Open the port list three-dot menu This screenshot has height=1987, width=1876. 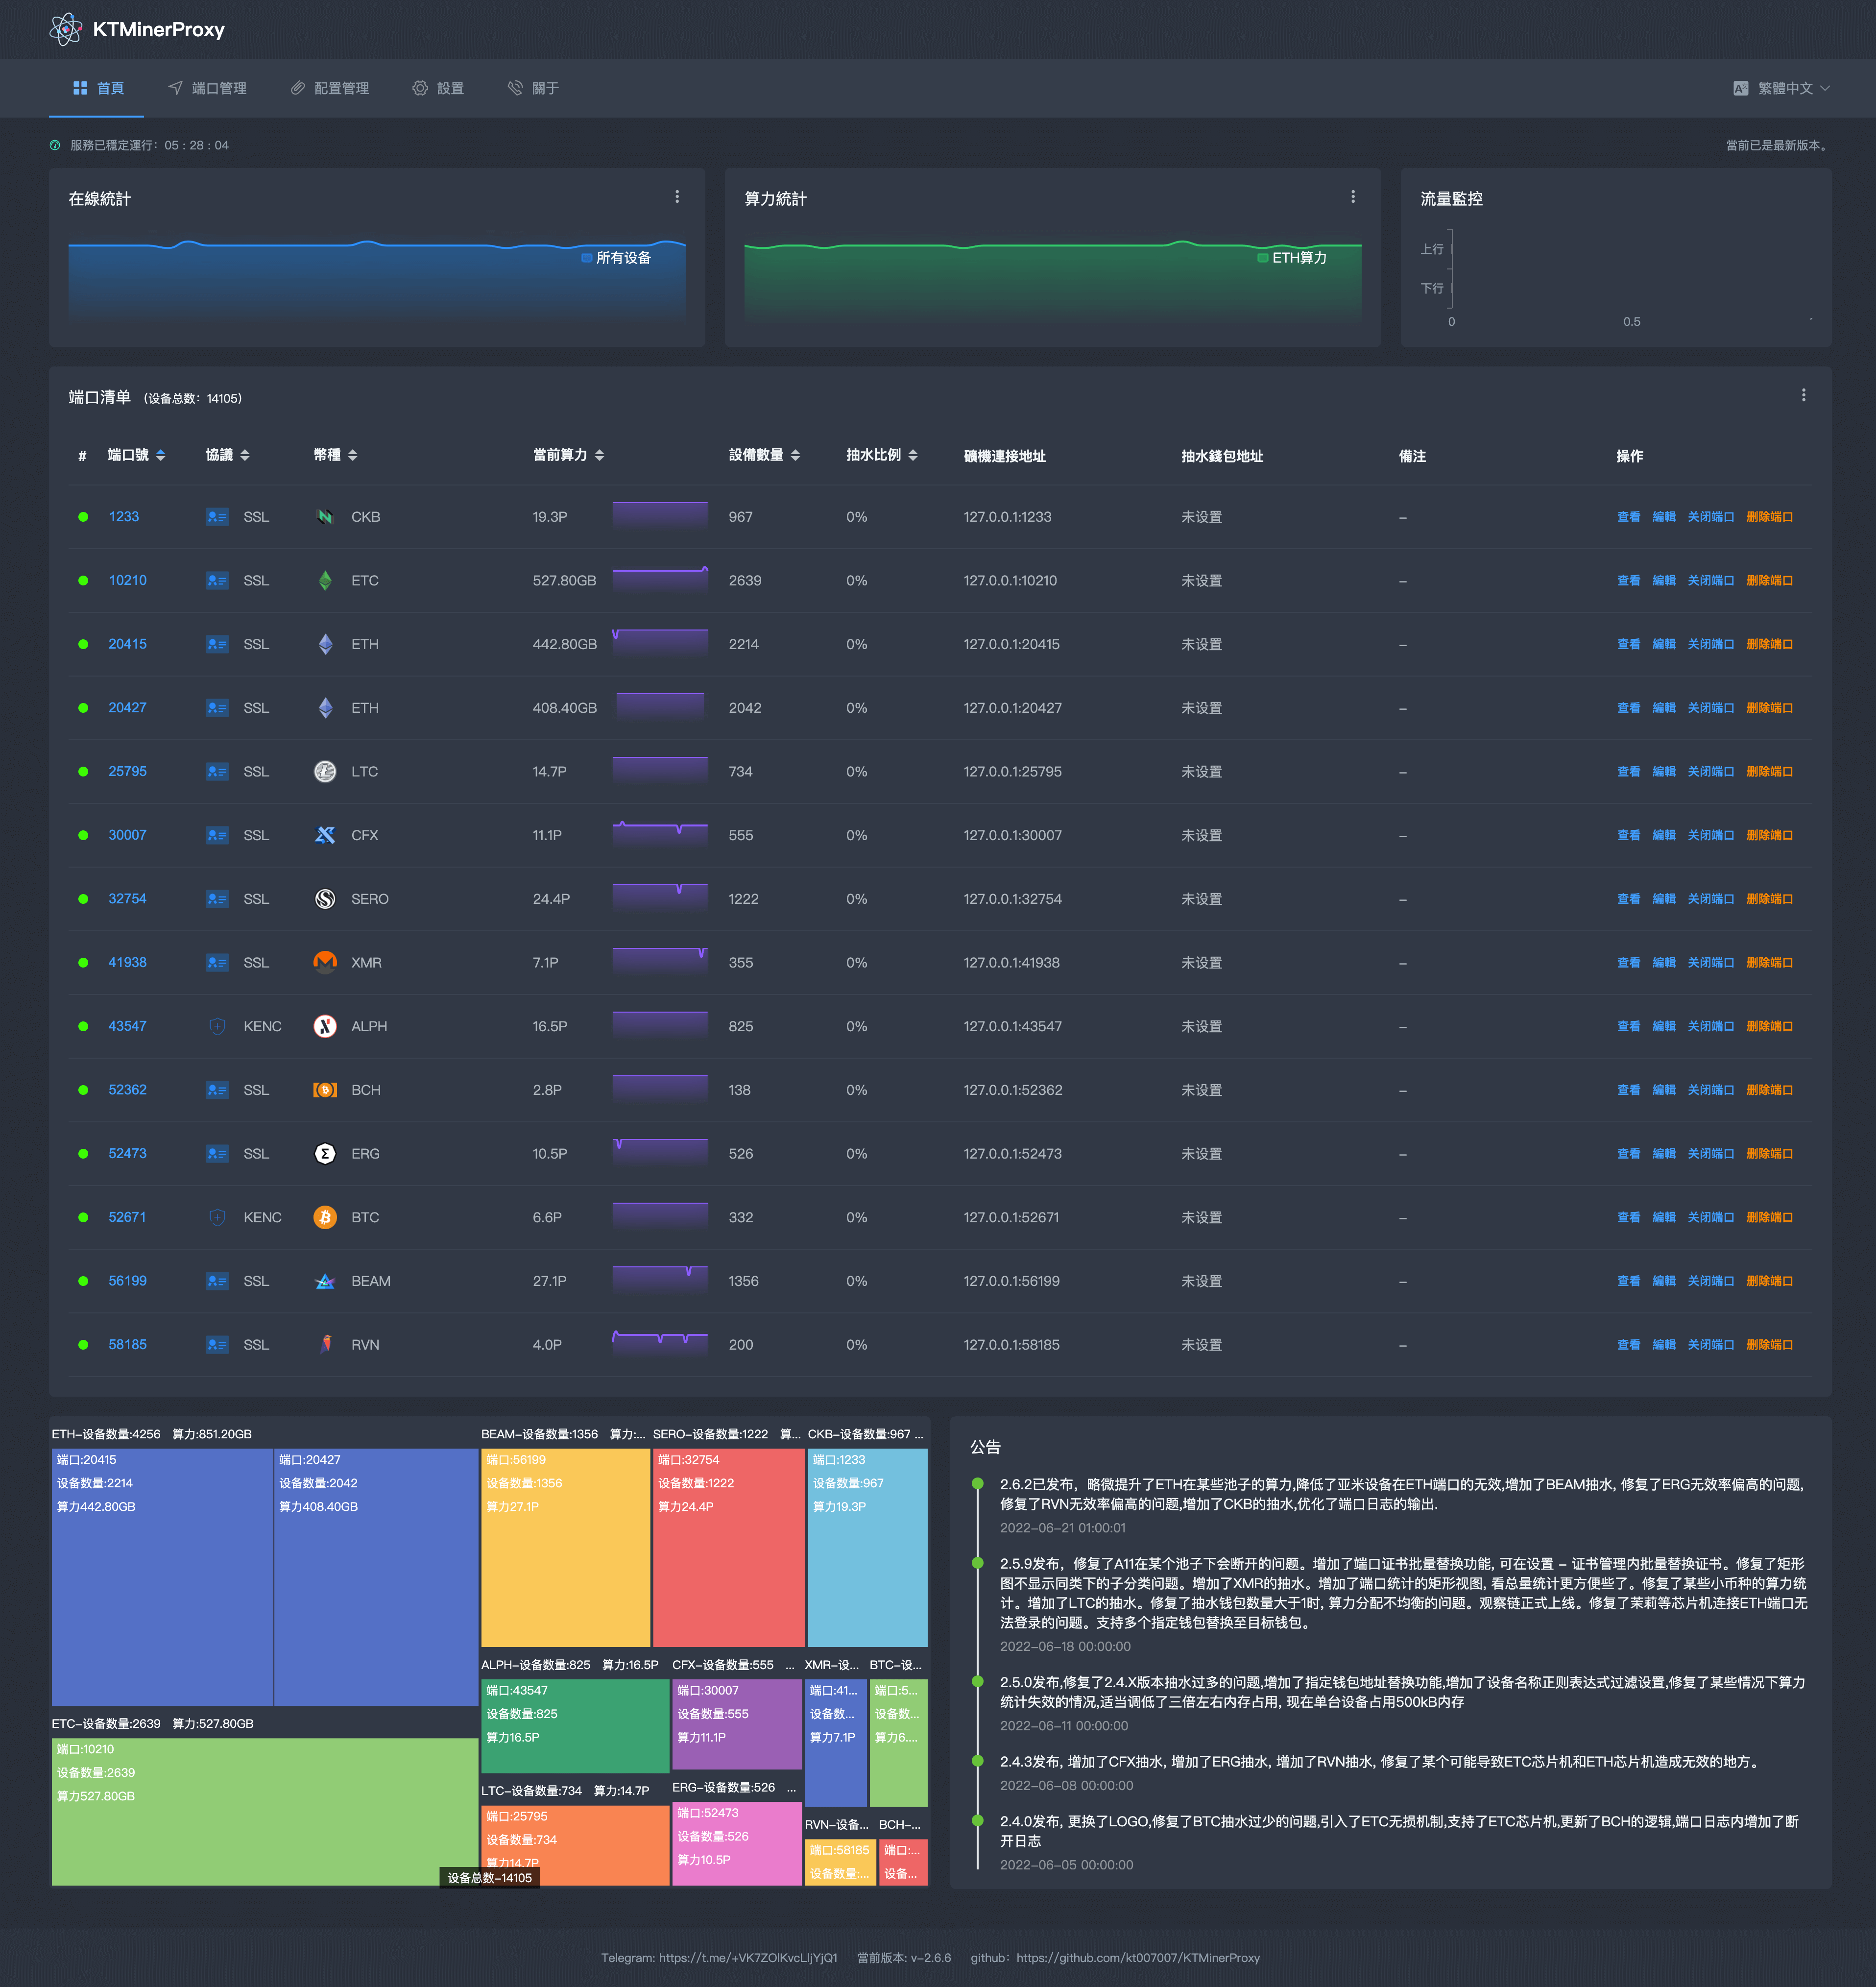pos(1803,396)
